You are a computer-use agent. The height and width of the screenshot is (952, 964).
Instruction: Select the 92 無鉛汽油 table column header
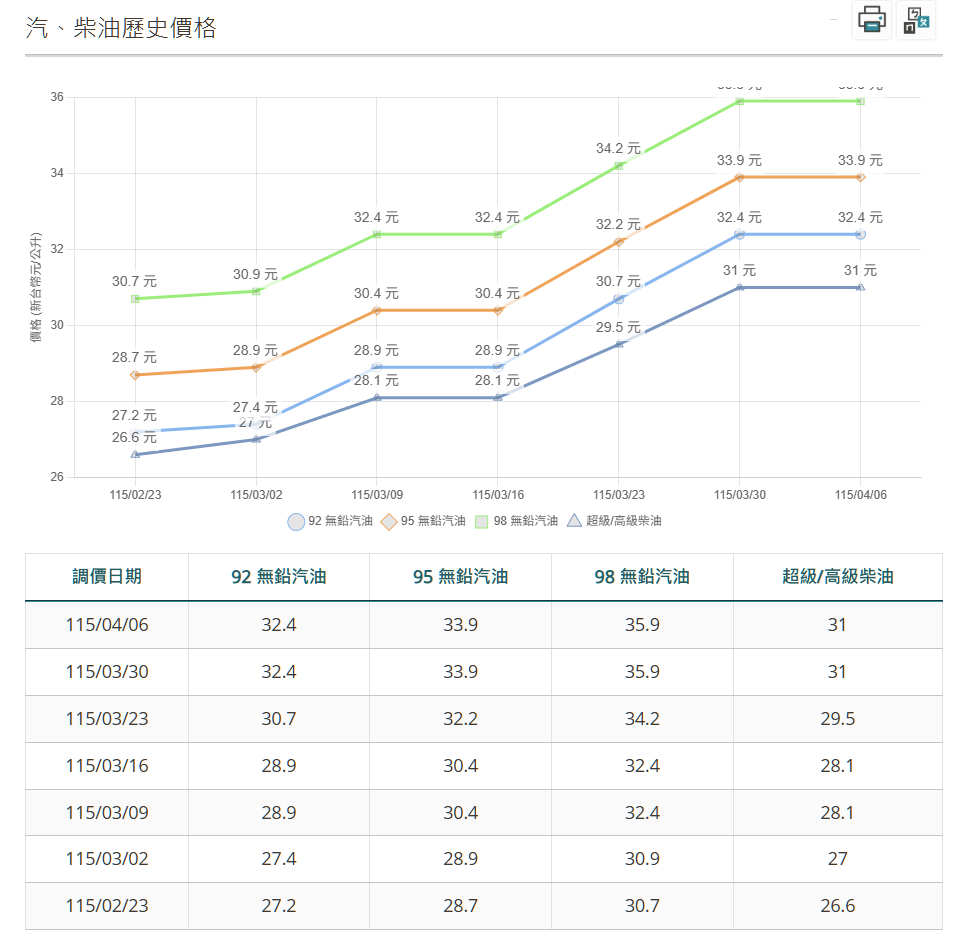point(279,577)
